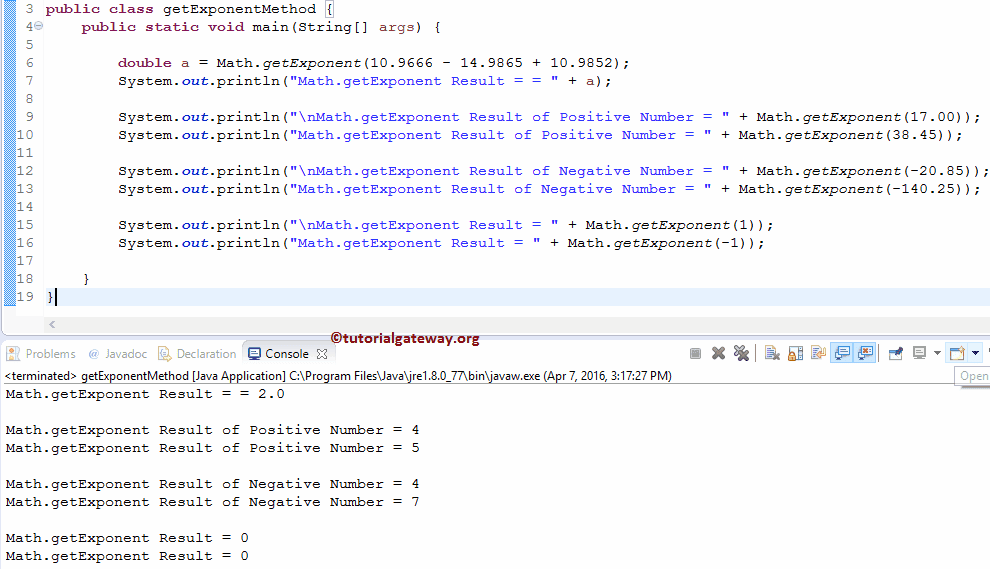Click the Display Selected Console monitor icon
This screenshot has width=990, height=569.
919,354
